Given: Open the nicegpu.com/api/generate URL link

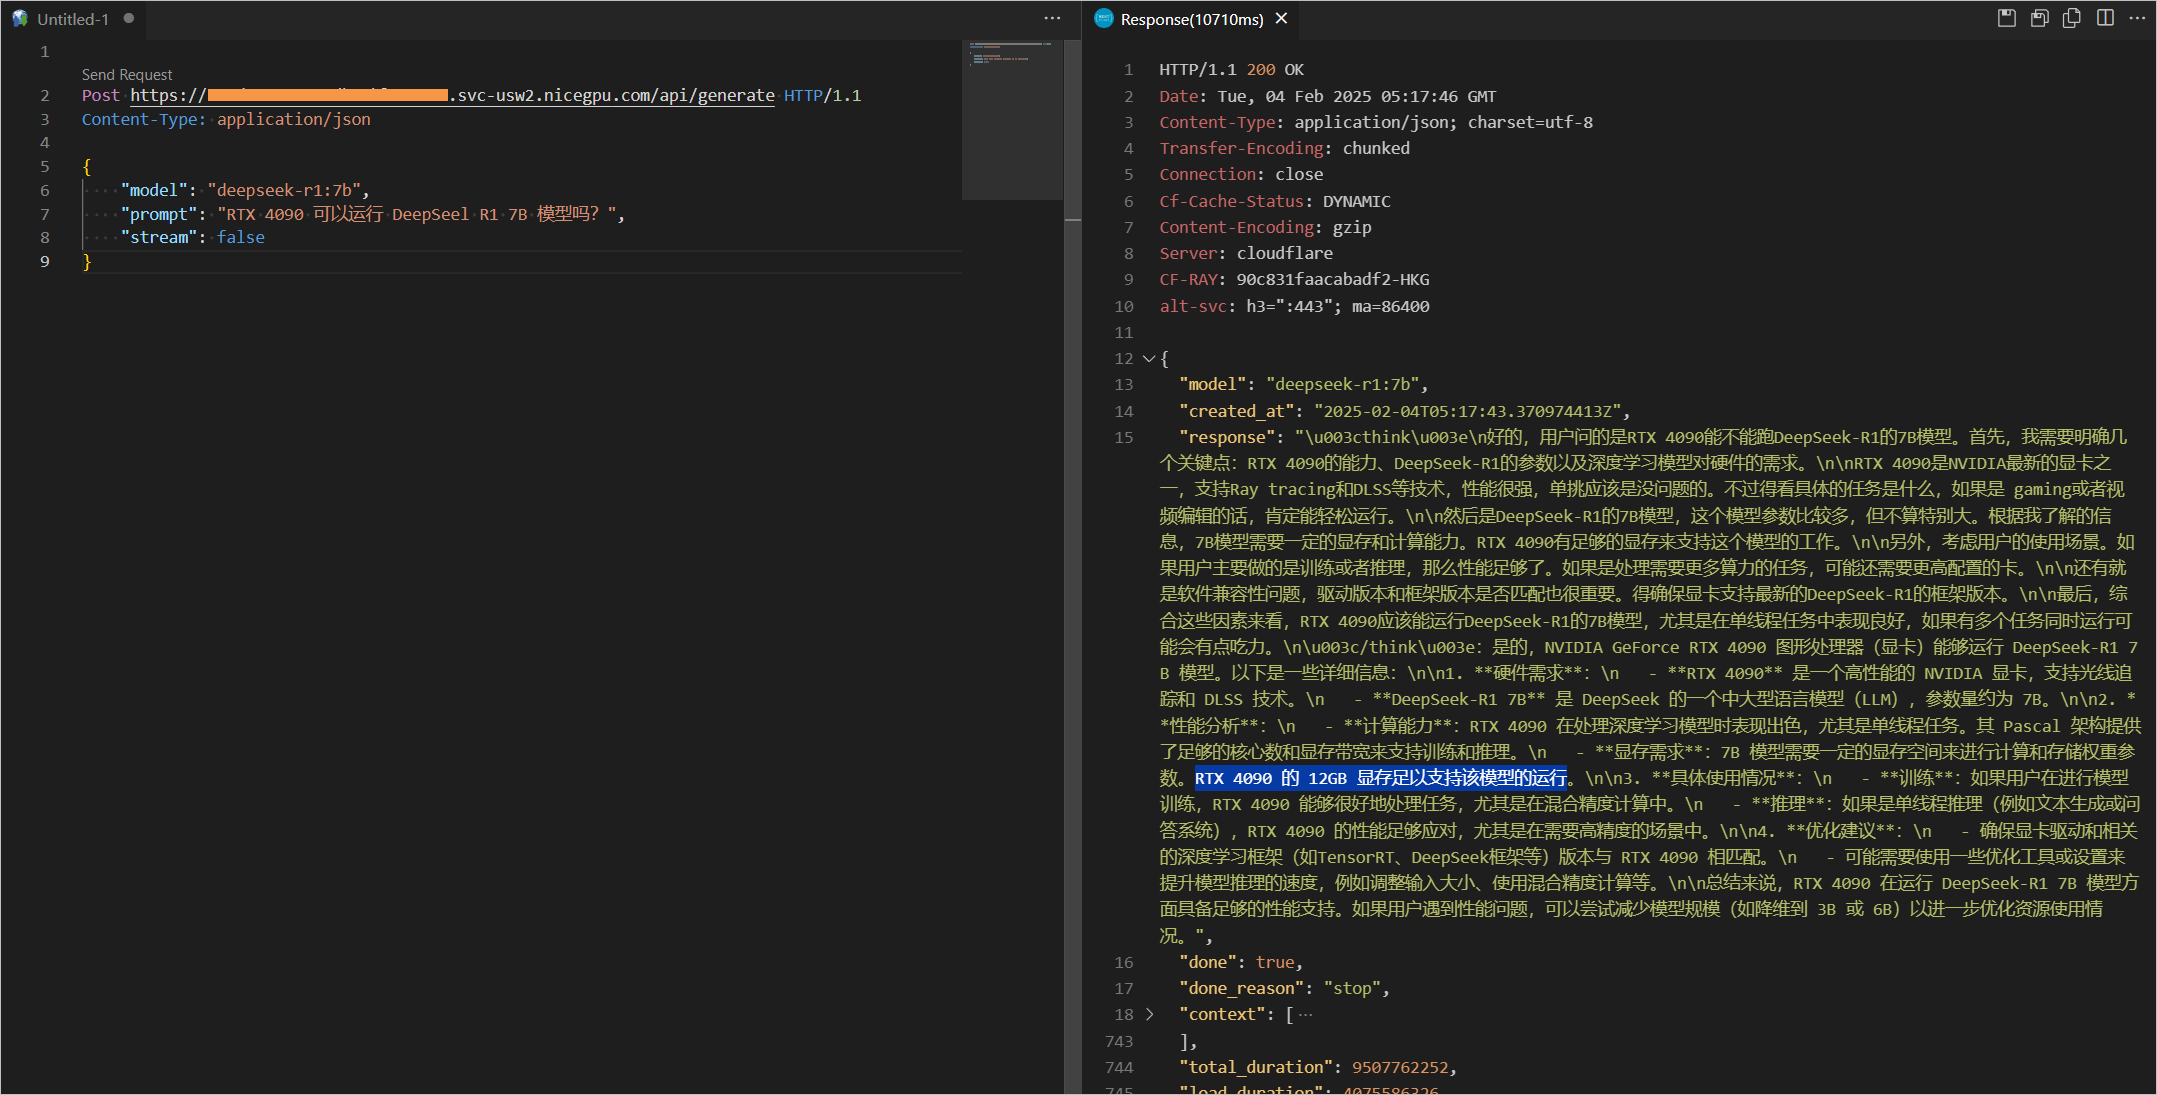Looking at the screenshot, I should point(615,96).
